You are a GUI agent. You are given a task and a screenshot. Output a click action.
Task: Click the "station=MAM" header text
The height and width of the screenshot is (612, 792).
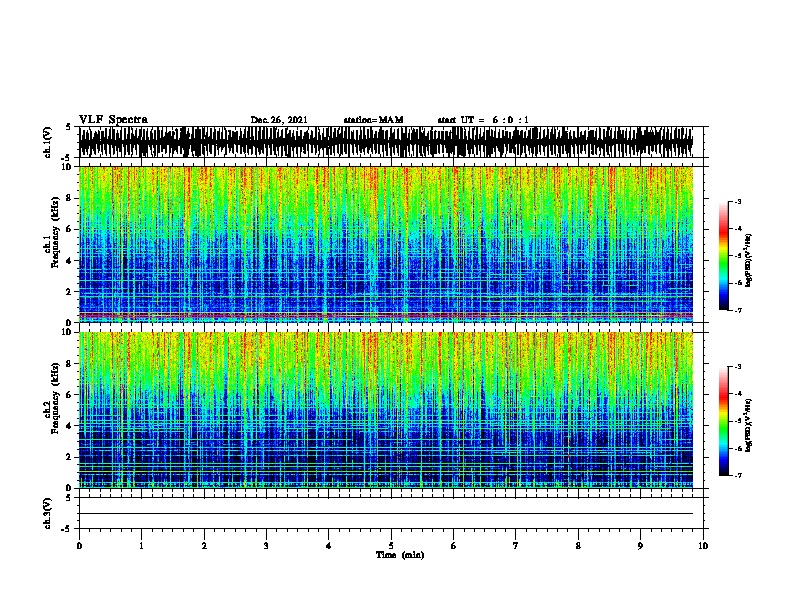pos(373,120)
